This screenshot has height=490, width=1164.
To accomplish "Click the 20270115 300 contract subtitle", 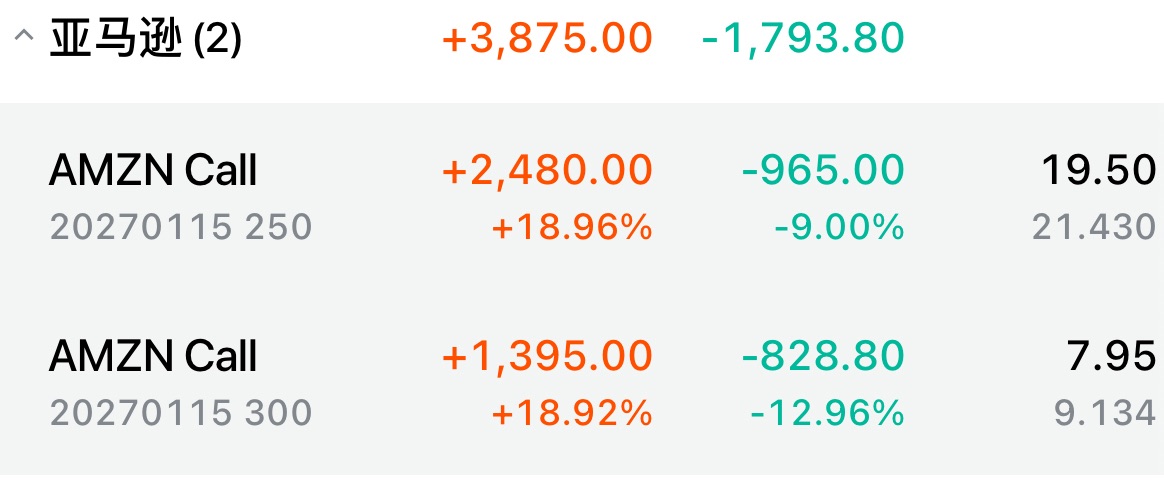I will 181,412.
